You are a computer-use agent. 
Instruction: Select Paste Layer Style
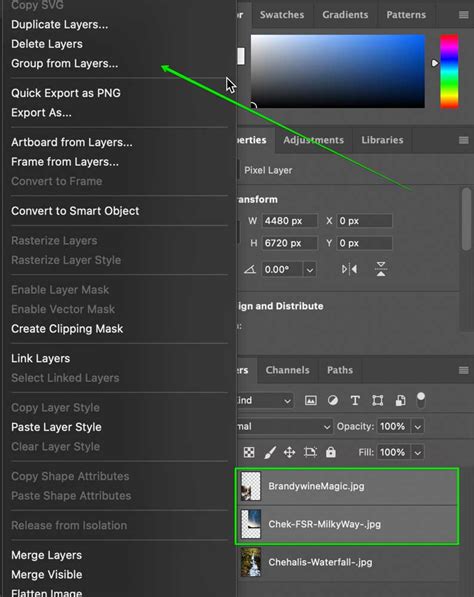pos(56,427)
